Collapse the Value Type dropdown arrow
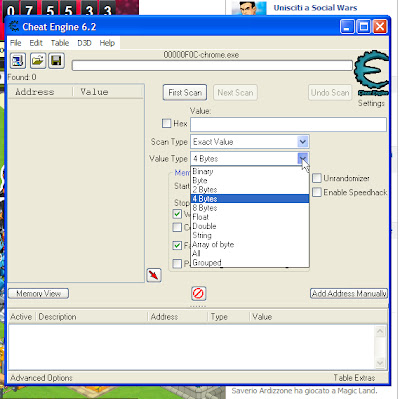400x399 pixels. pyautogui.click(x=303, y=159)
